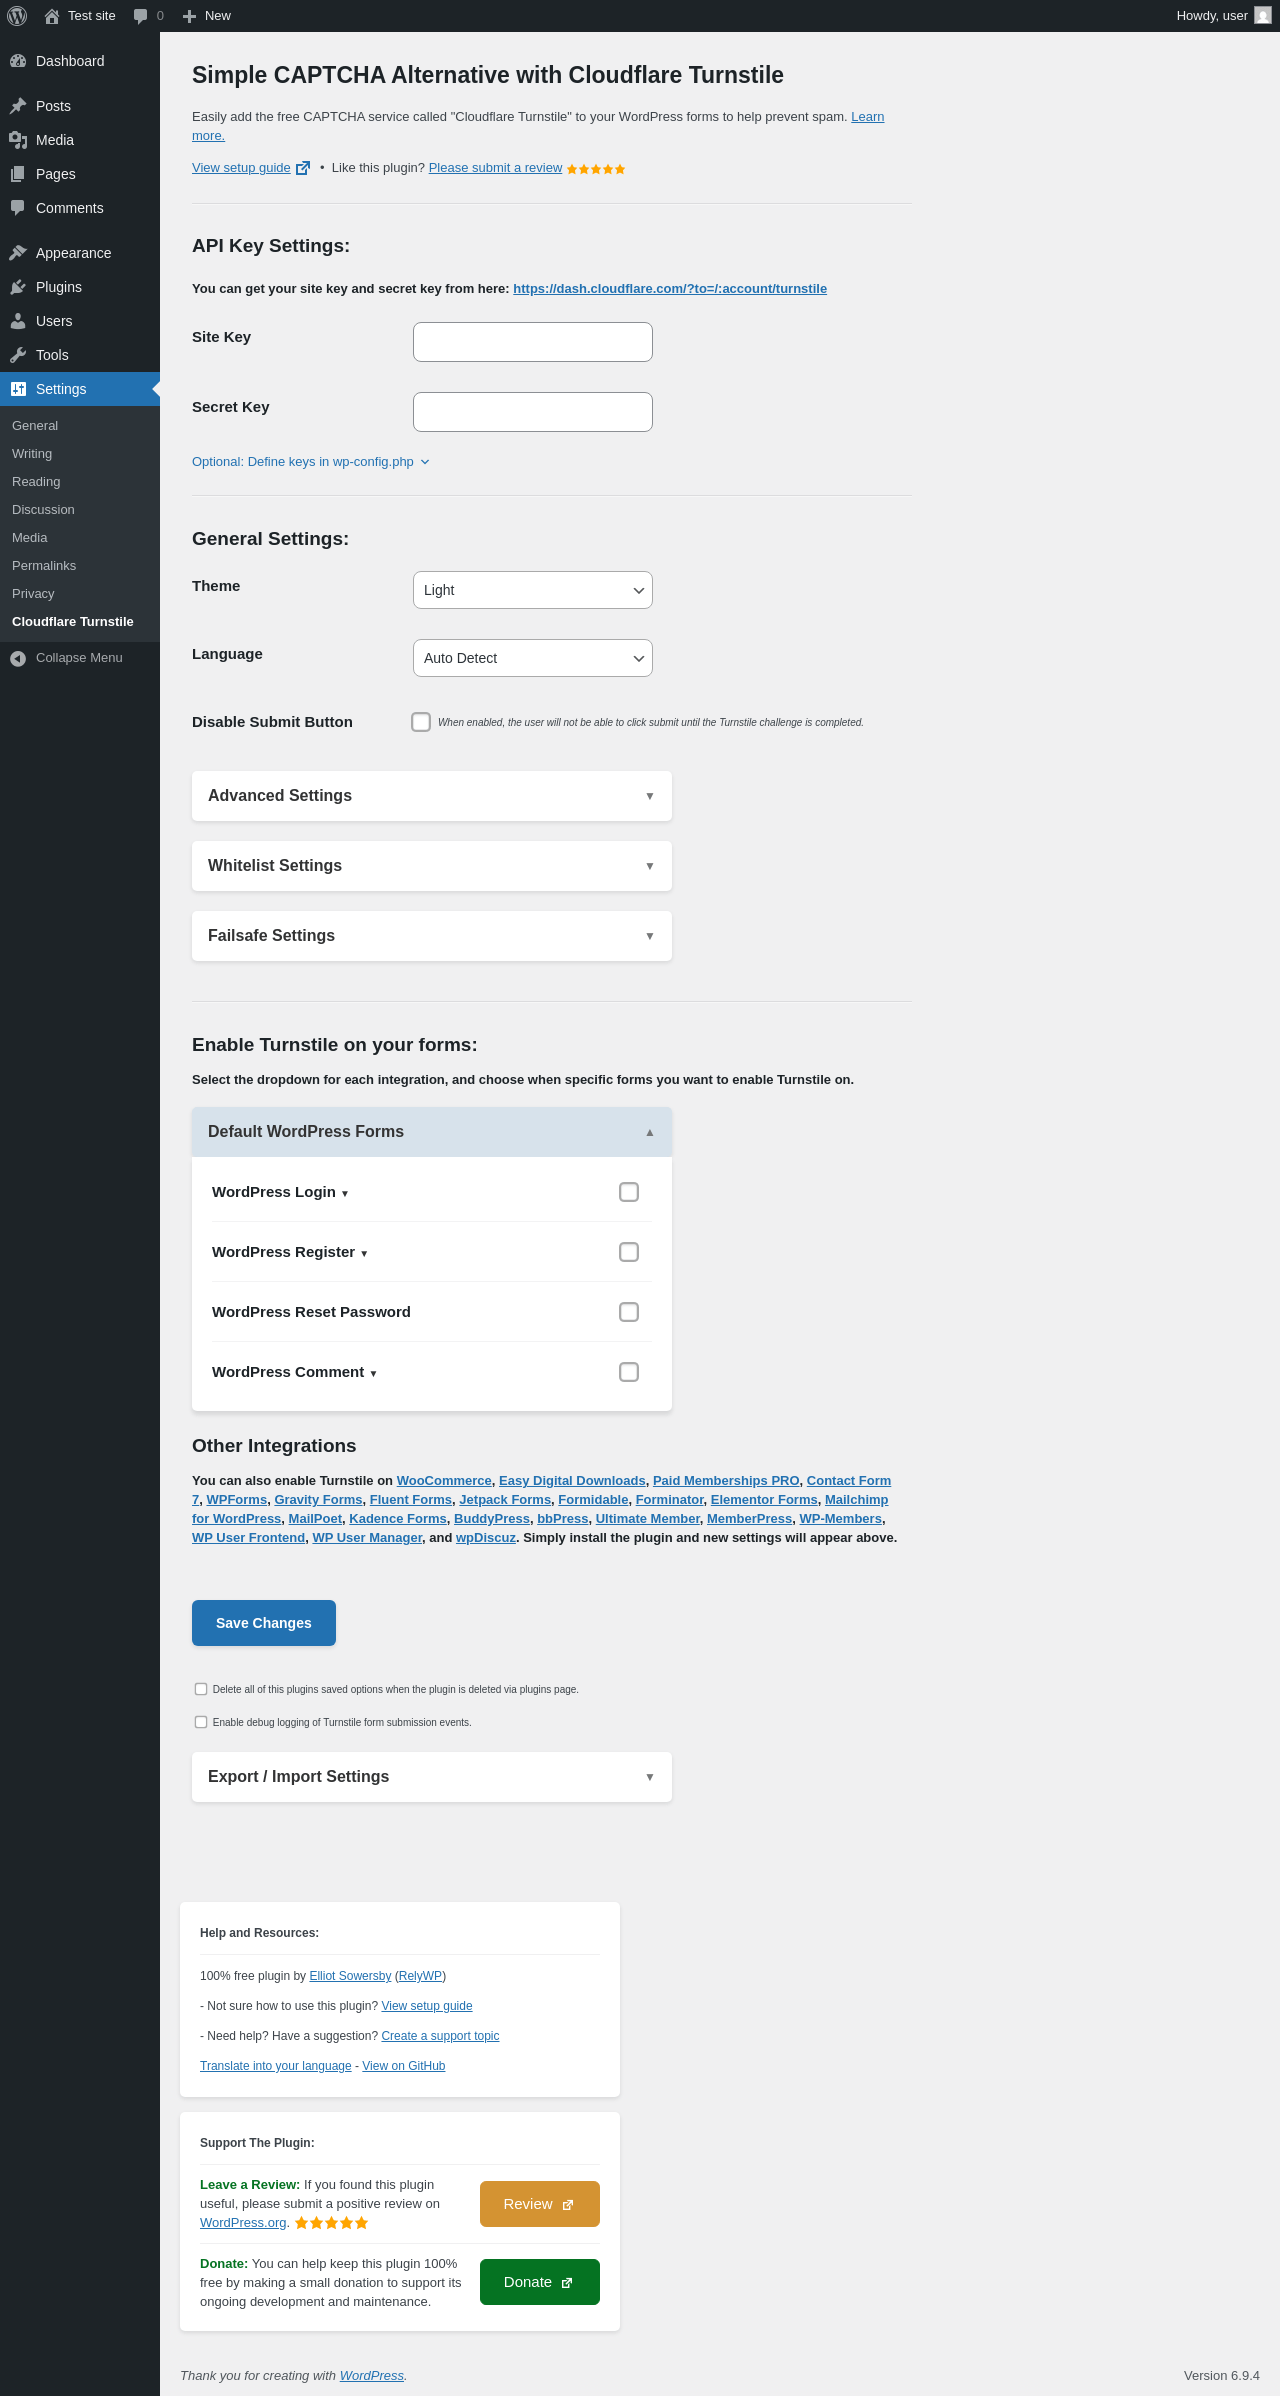Image resolution: width=1280 pixels, height=2396 pixels.
Task: Click the Plugins plug icon
Action: pyautogui.click(x=18, y=287)
